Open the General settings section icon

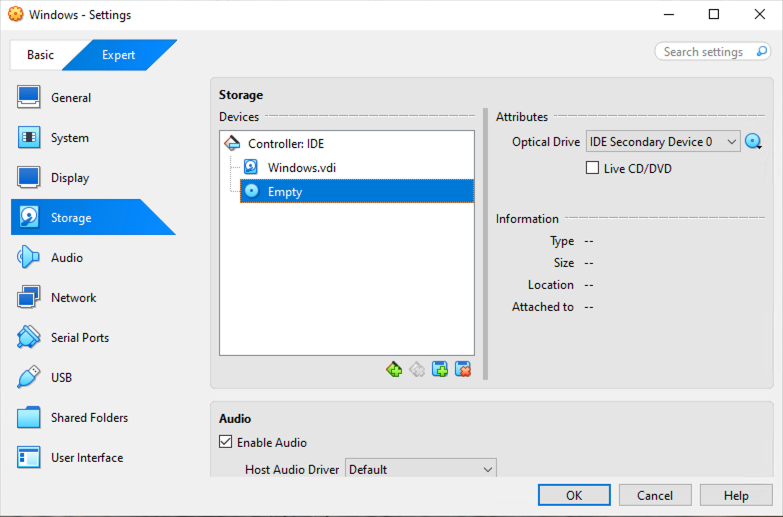tap(28, 97)
